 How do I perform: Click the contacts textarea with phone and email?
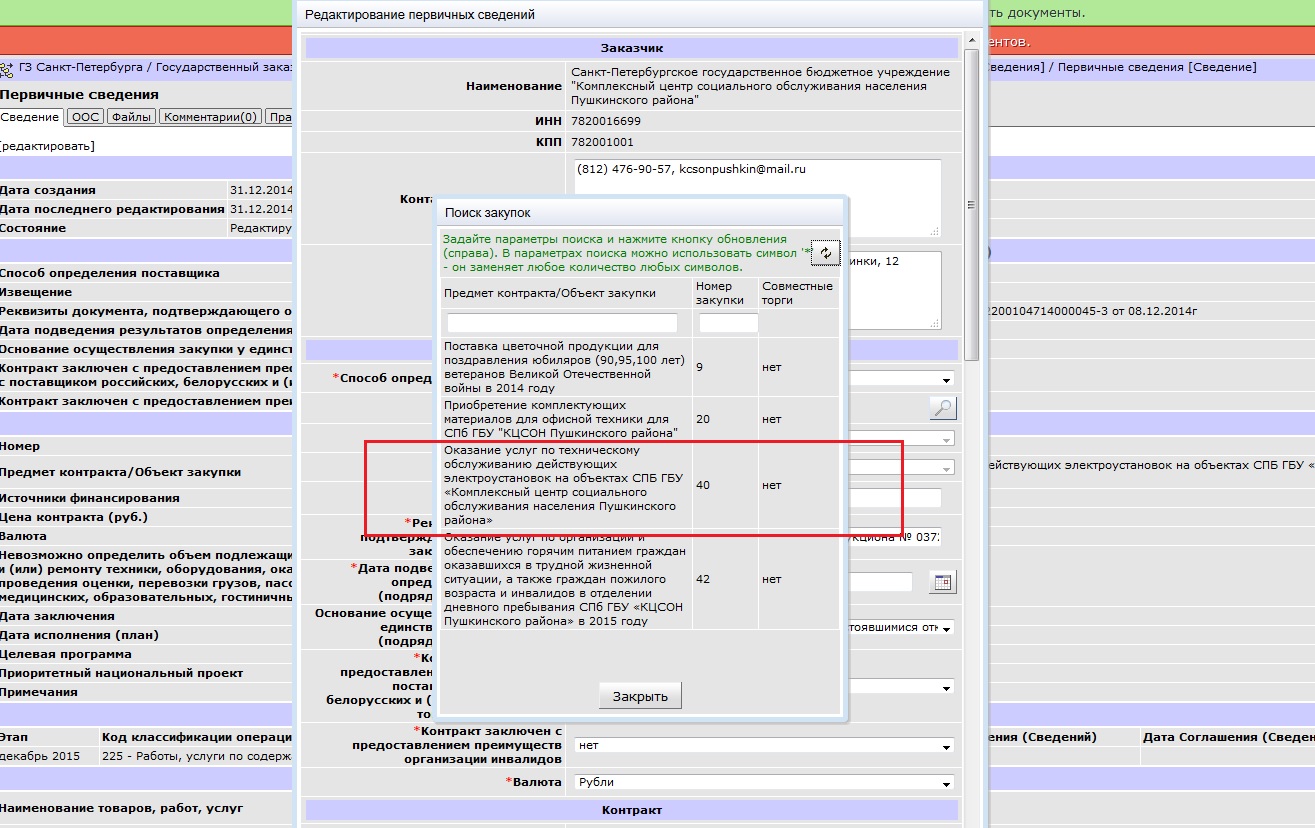click(757, 198)
